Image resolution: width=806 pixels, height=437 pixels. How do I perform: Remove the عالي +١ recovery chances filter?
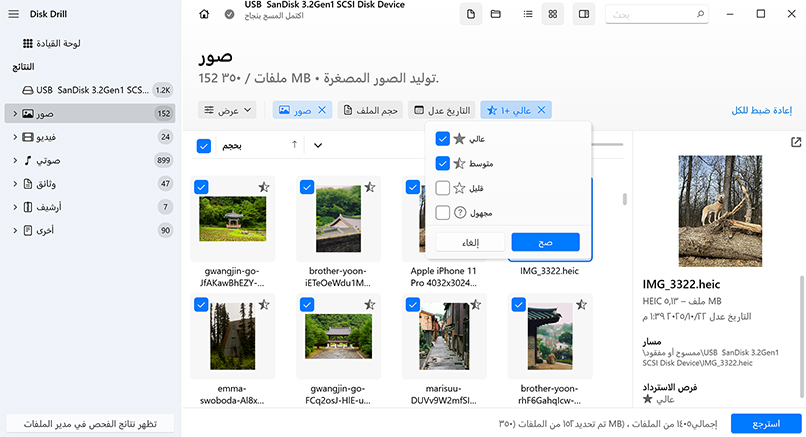click(541, 110)
